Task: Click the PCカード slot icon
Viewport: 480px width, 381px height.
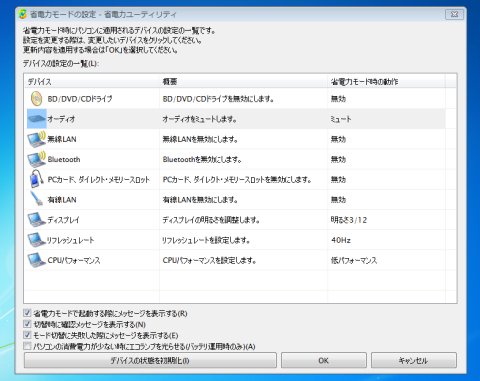Action: [x=37, y=179]
